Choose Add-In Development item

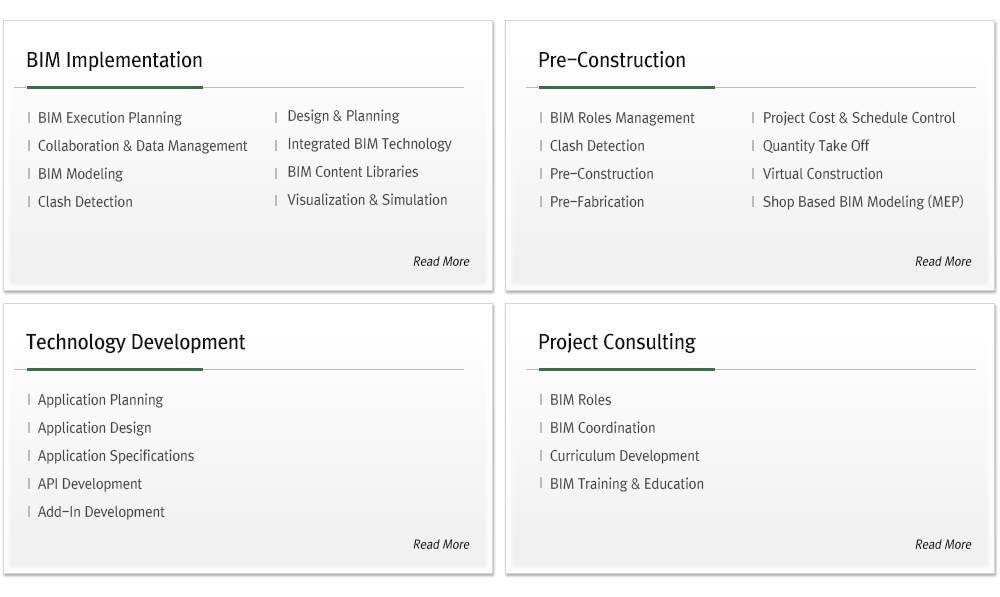coord(101,512)
